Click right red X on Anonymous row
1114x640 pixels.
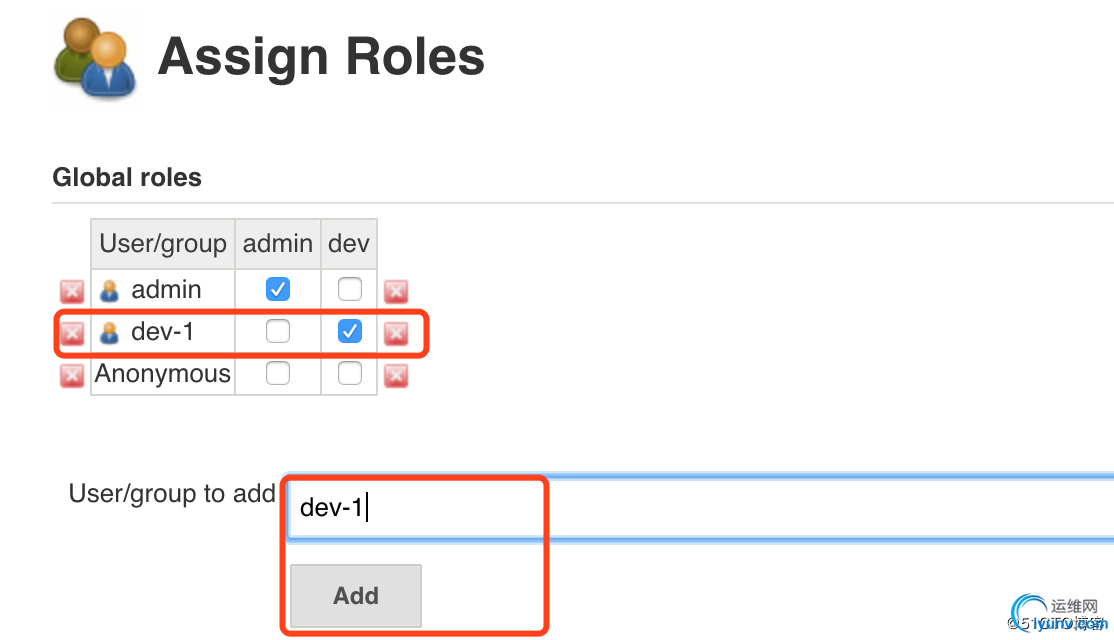(x=396, y=375)
